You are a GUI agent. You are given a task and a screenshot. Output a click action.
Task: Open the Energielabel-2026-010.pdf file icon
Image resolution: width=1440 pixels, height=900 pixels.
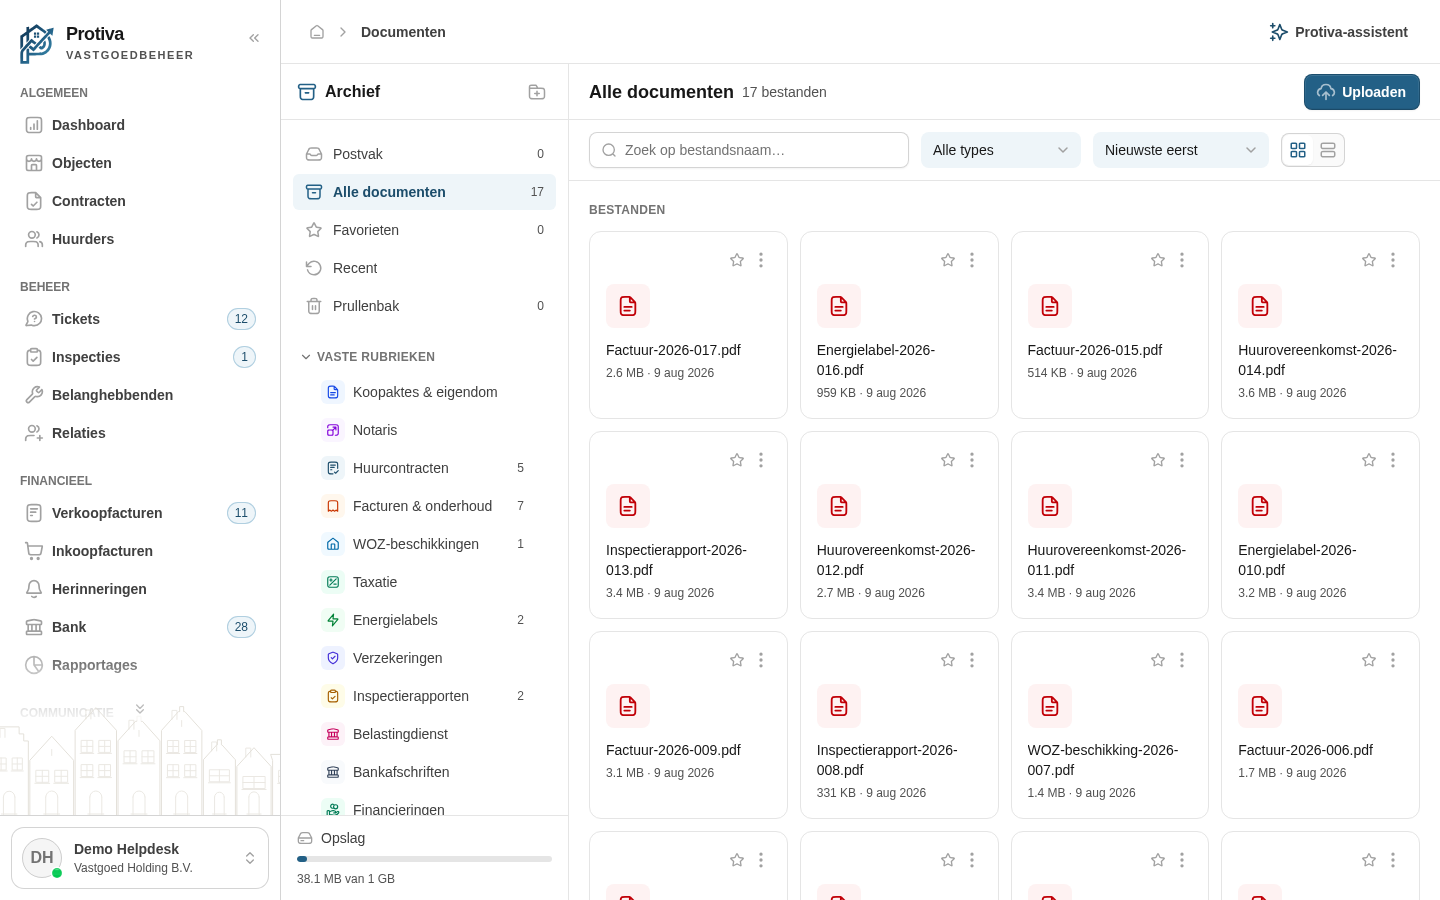(x=1260, y=506)
